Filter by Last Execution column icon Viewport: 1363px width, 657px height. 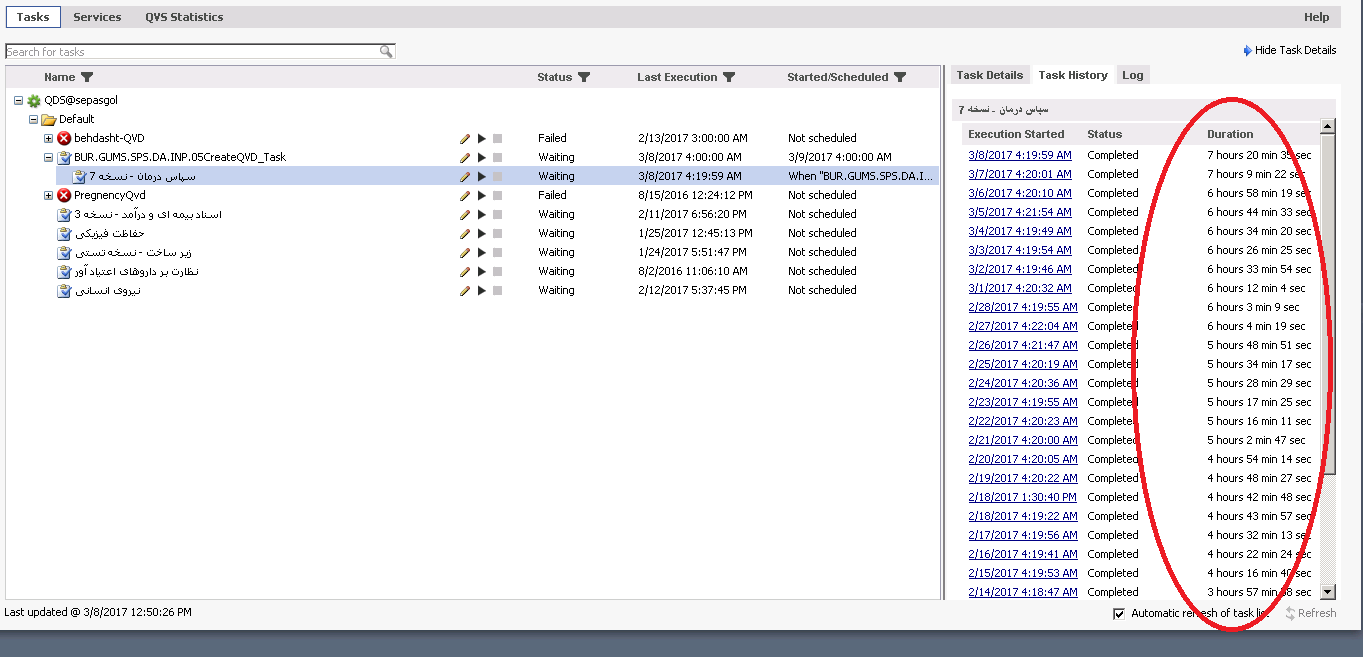[729, 77]
